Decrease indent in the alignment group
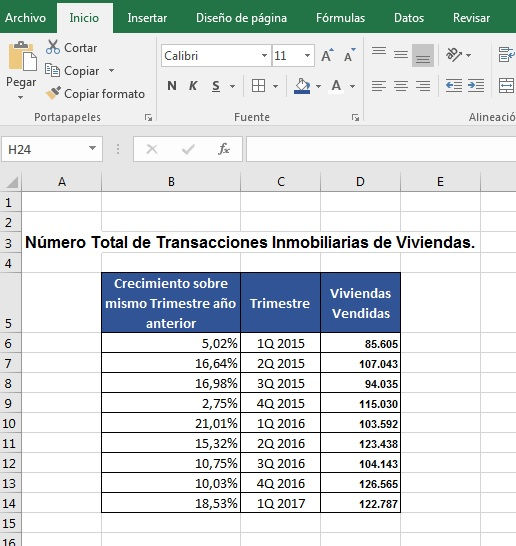This screenshot has width=516, height=546. (x=454, y=86)
